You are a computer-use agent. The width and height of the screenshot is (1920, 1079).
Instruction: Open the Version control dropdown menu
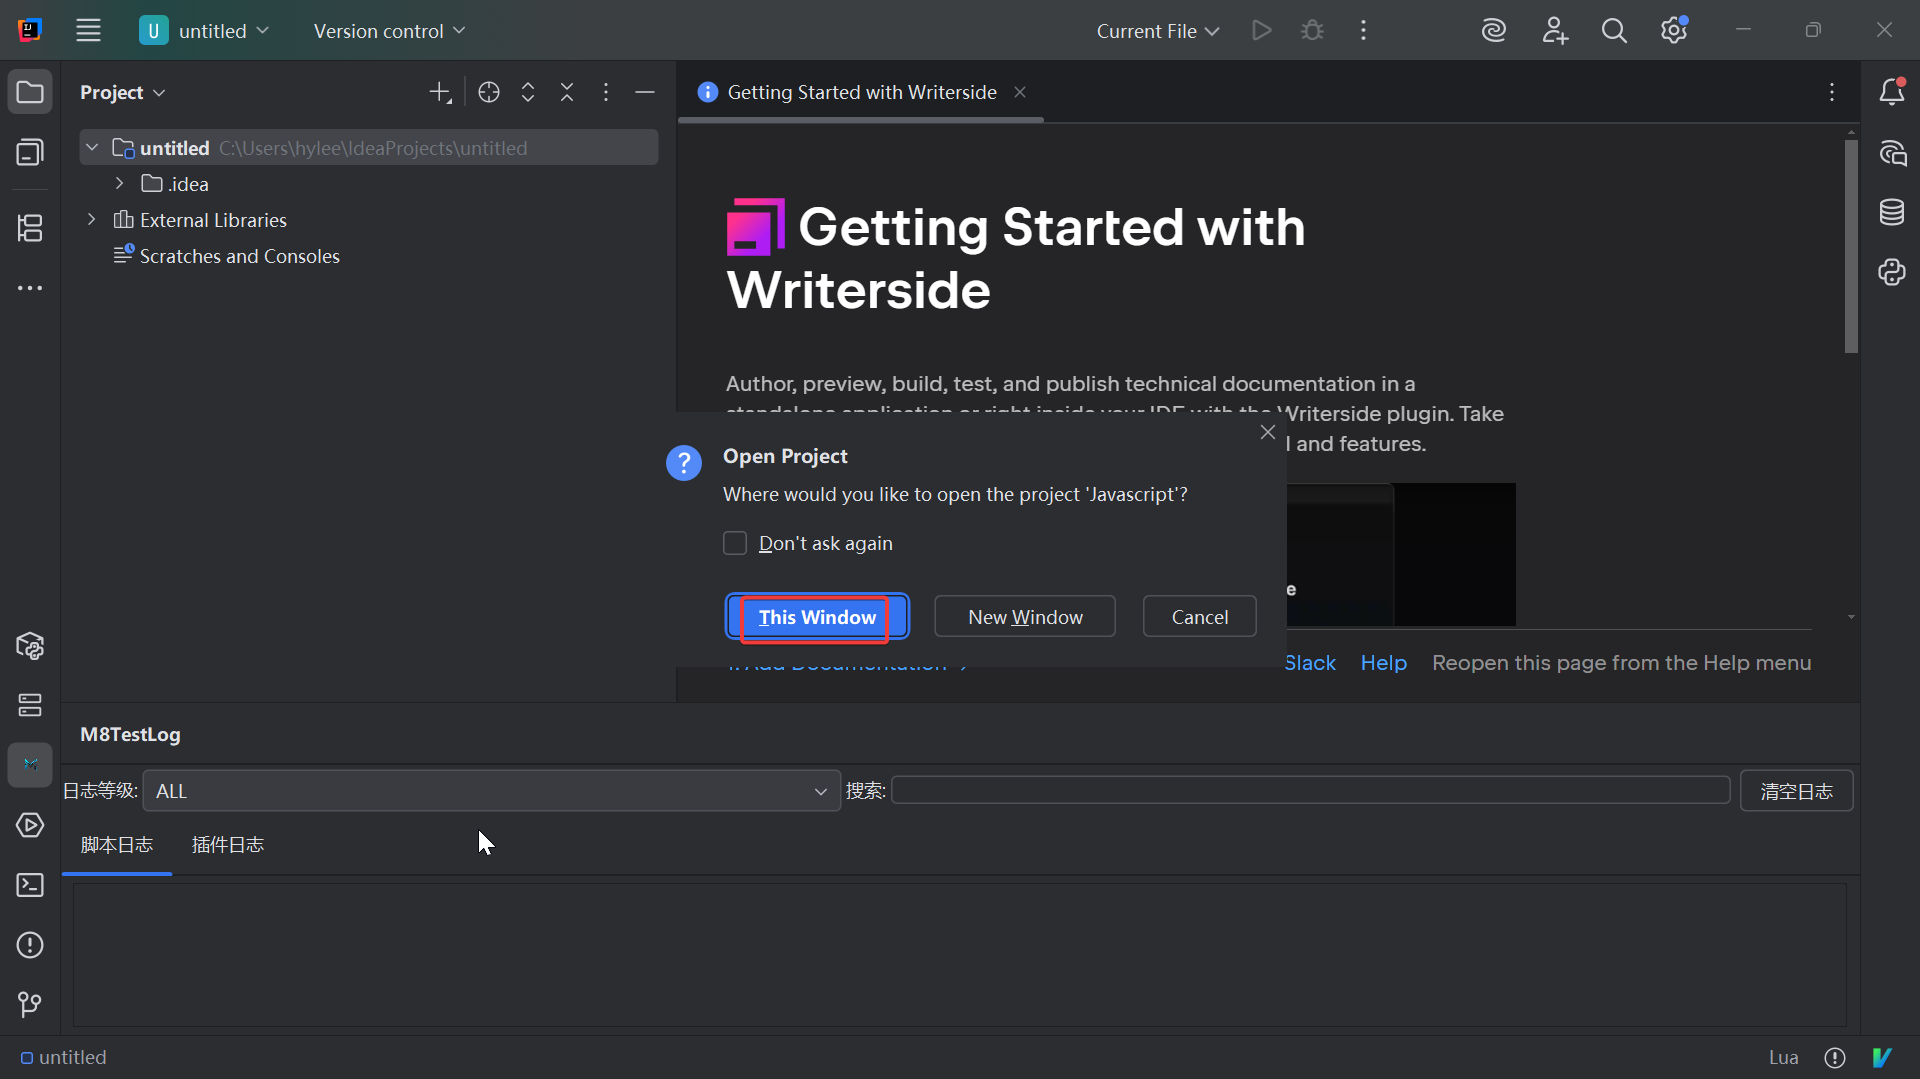coord(389,31)
